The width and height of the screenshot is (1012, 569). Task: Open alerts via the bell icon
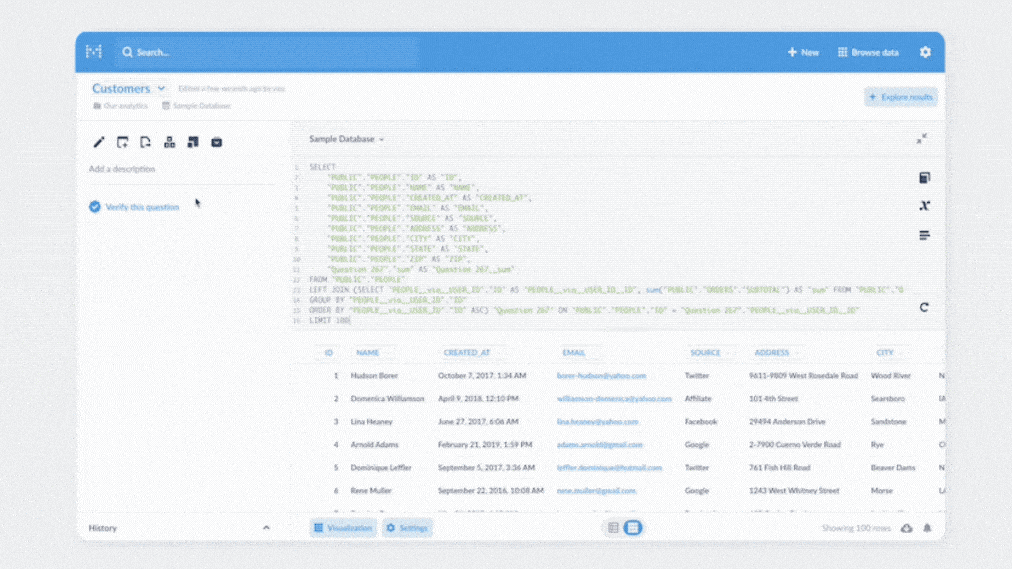point(927,528)
